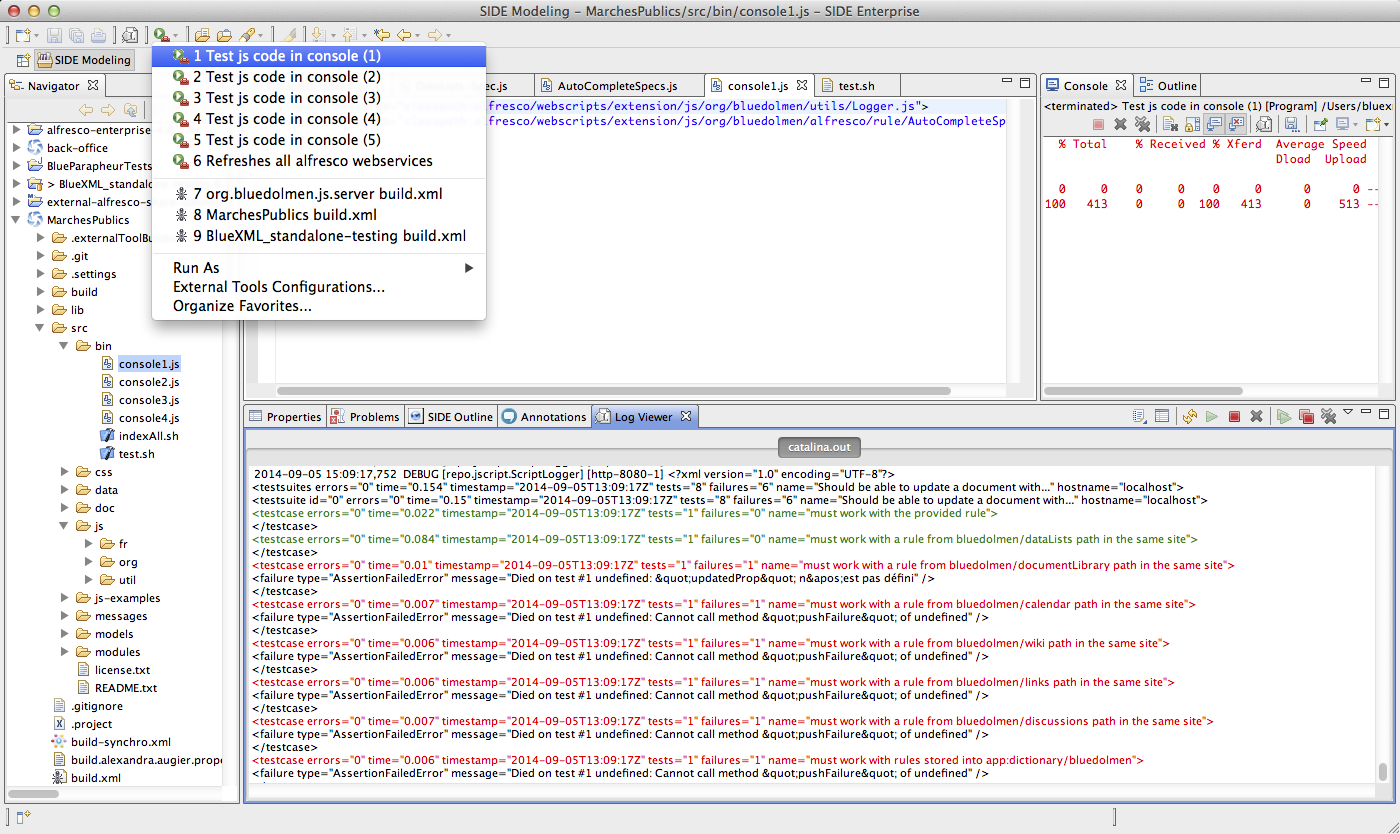Expand the modules folder
This screenshot has width=1400, height=834.
(x=64, y=652)
